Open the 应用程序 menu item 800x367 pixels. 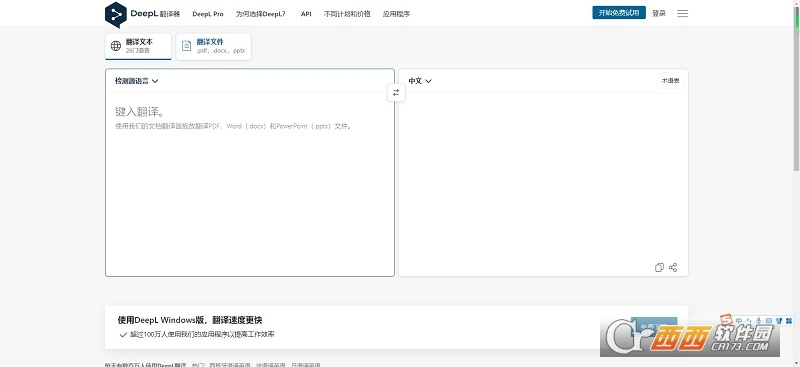coord(396,14)
